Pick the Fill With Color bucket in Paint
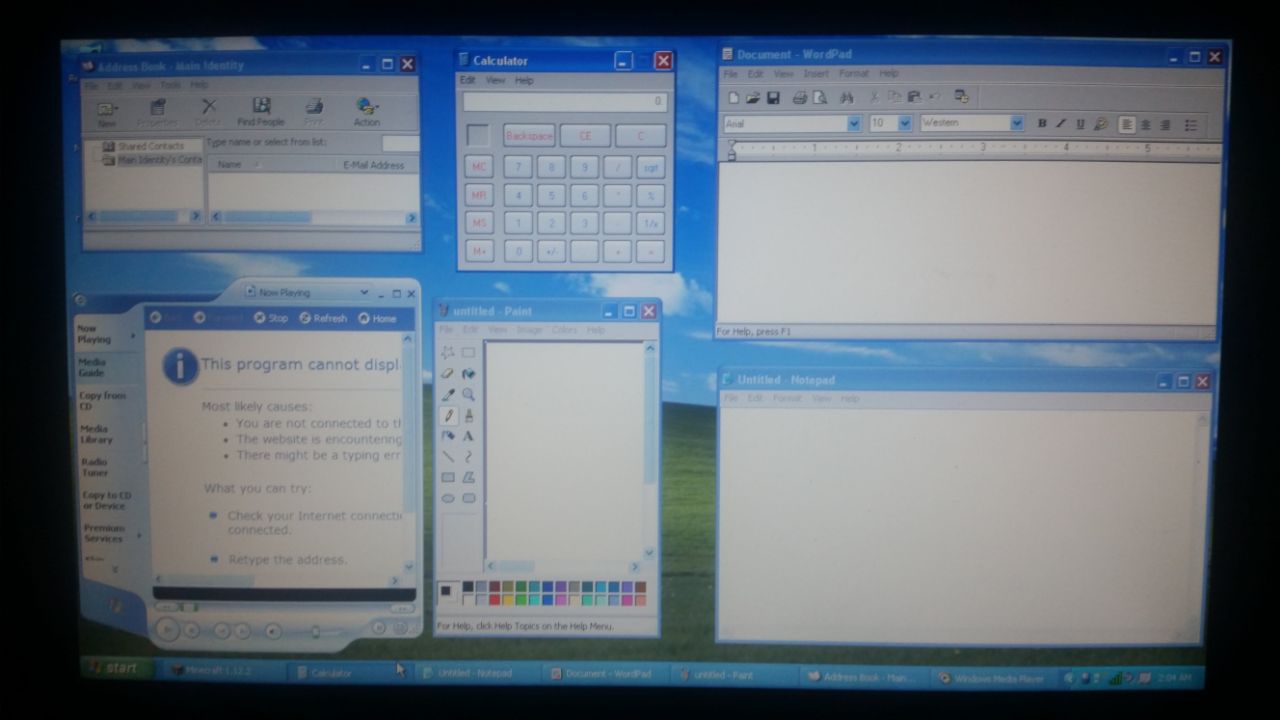 [x=468, y=373]
